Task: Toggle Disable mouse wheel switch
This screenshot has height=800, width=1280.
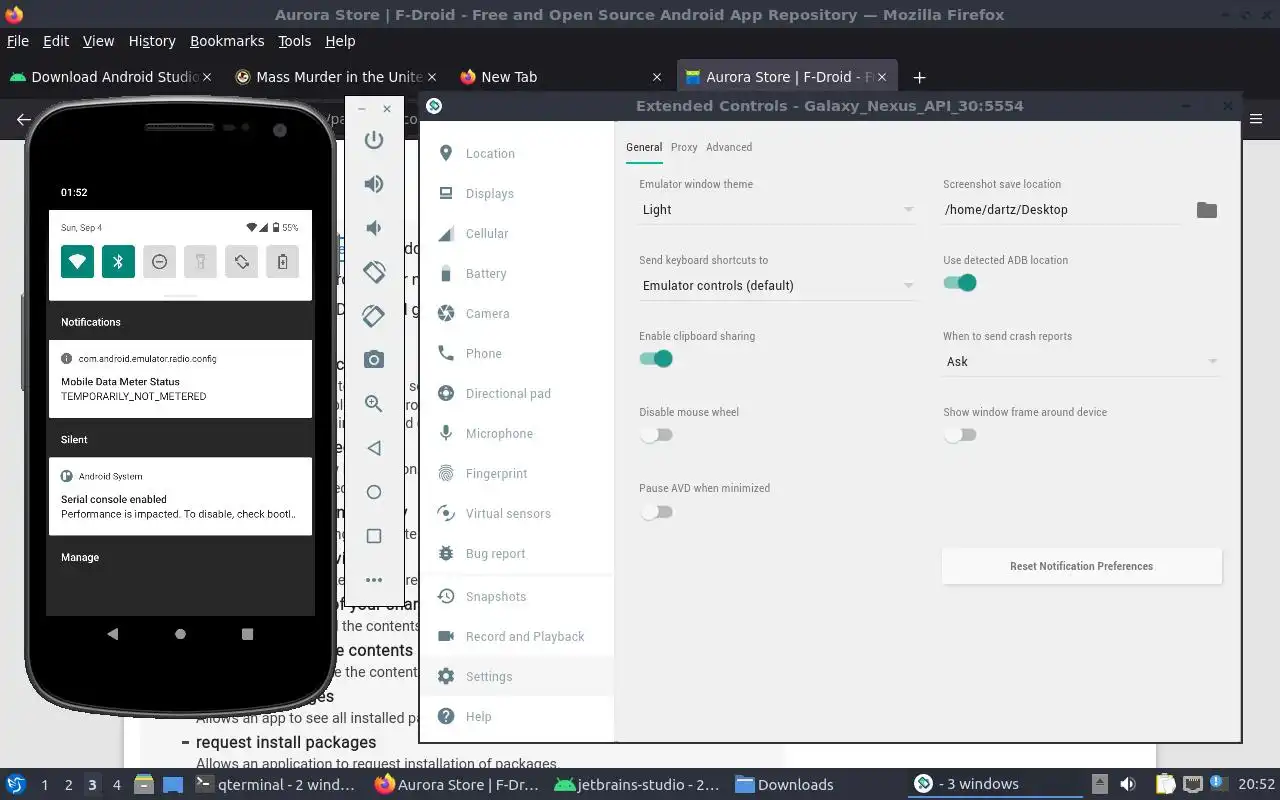Action: tap(656, 435)
